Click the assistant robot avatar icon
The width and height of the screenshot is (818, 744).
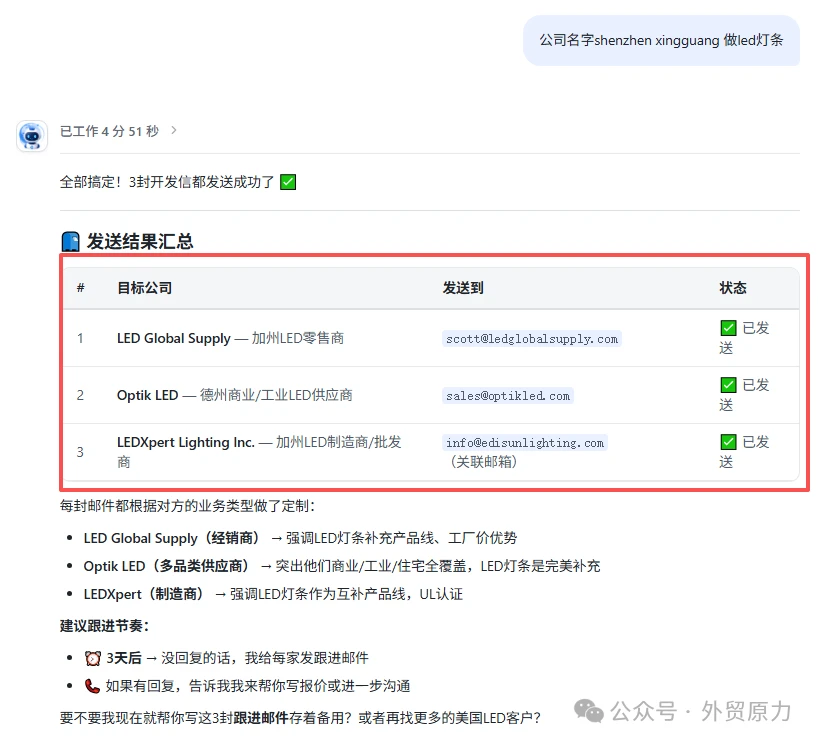point(32,136)
